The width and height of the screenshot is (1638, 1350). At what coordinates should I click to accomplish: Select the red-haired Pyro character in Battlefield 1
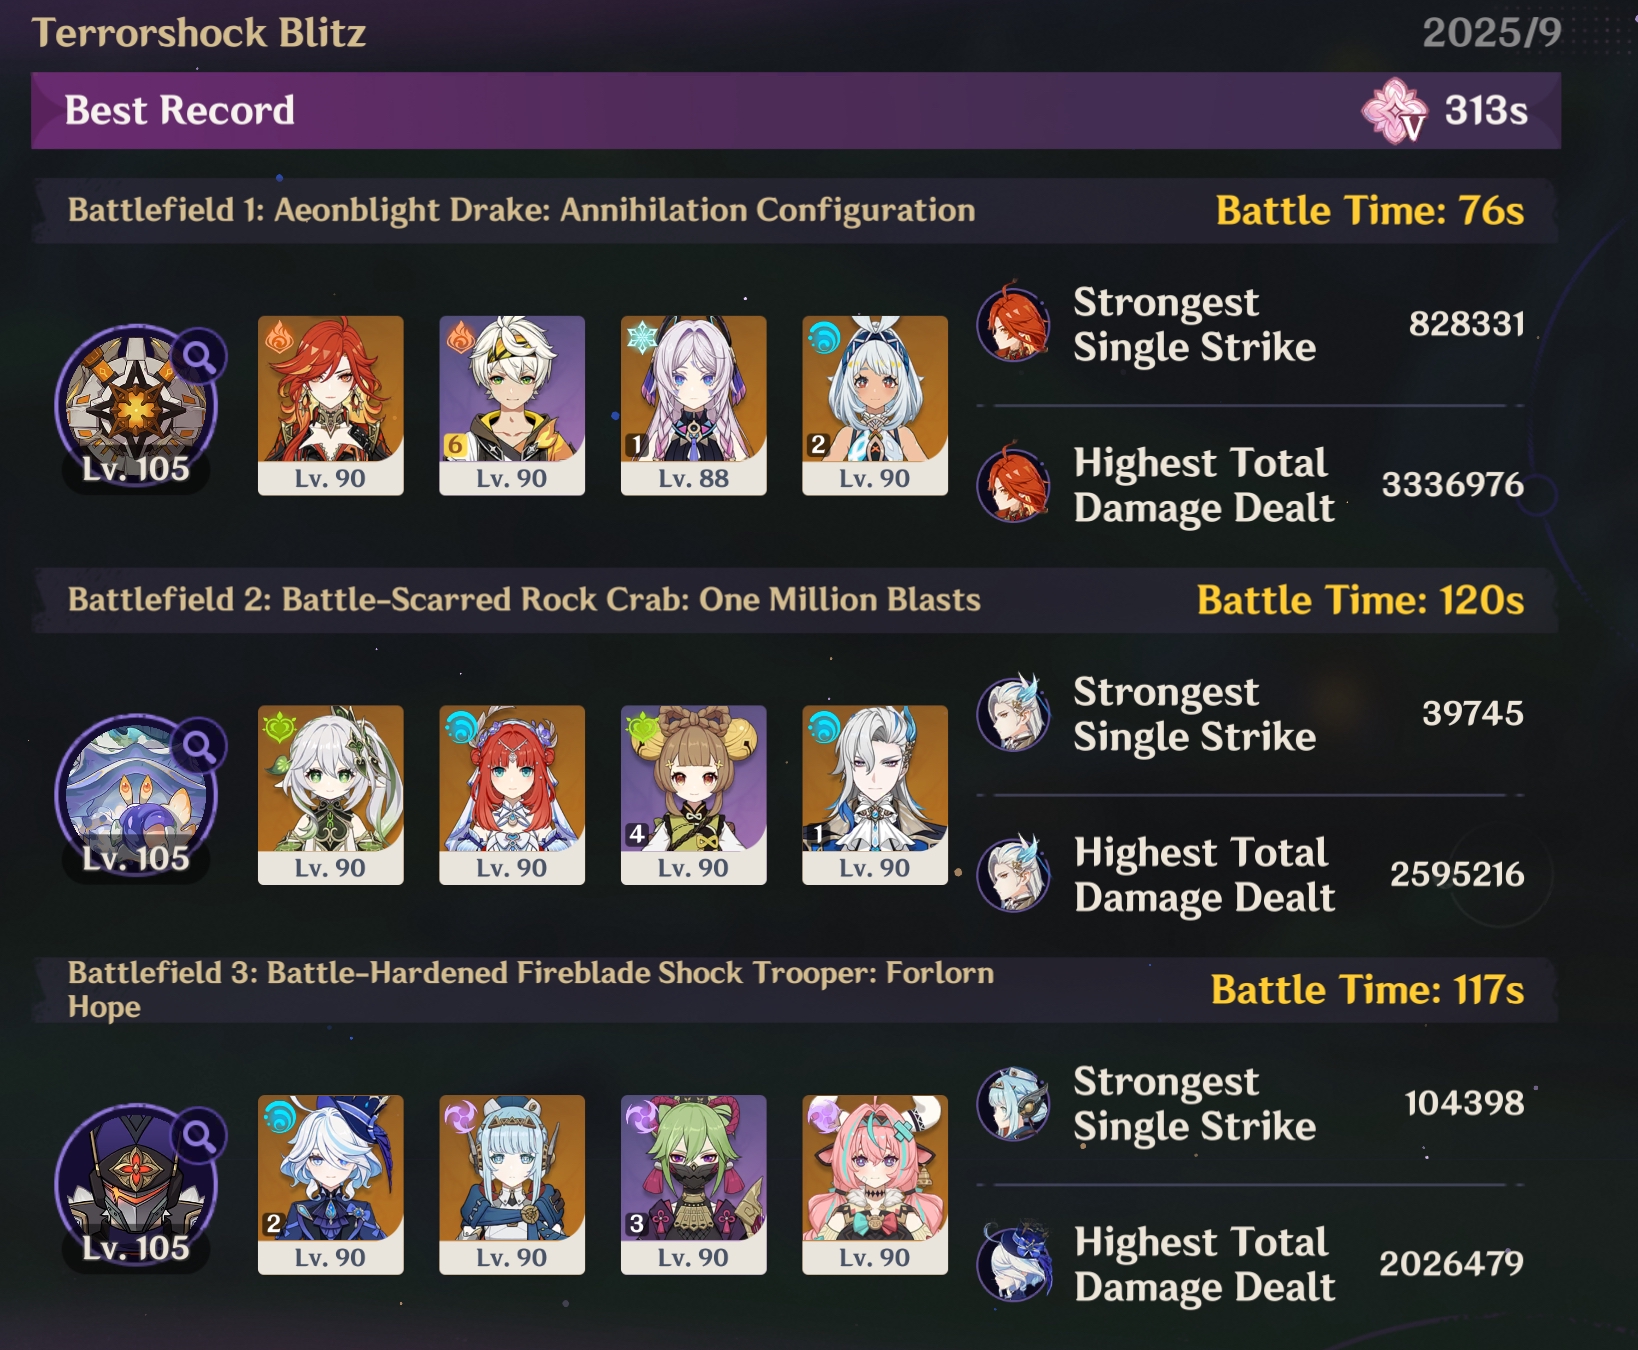[x=331, y=405]
